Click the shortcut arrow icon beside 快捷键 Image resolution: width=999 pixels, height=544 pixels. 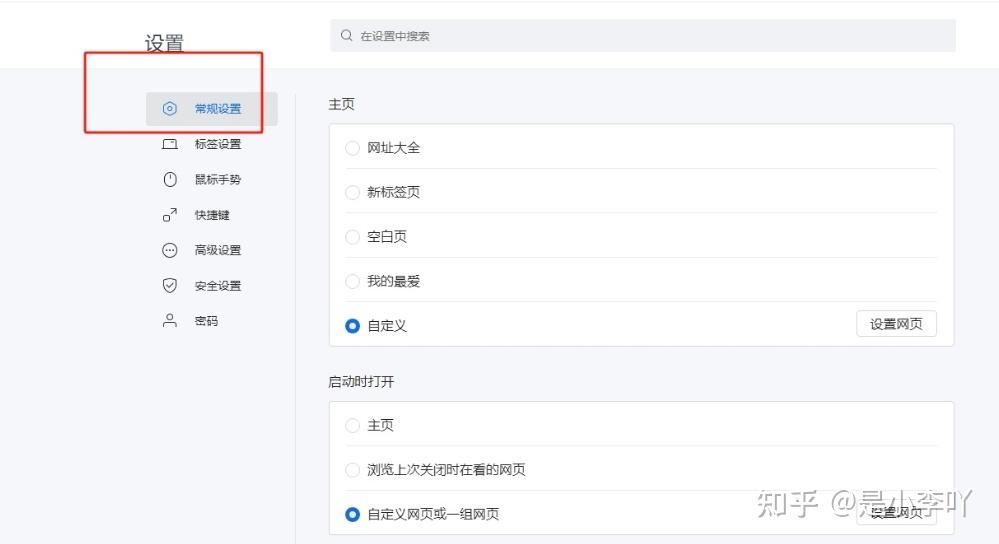tap(169, 215)
